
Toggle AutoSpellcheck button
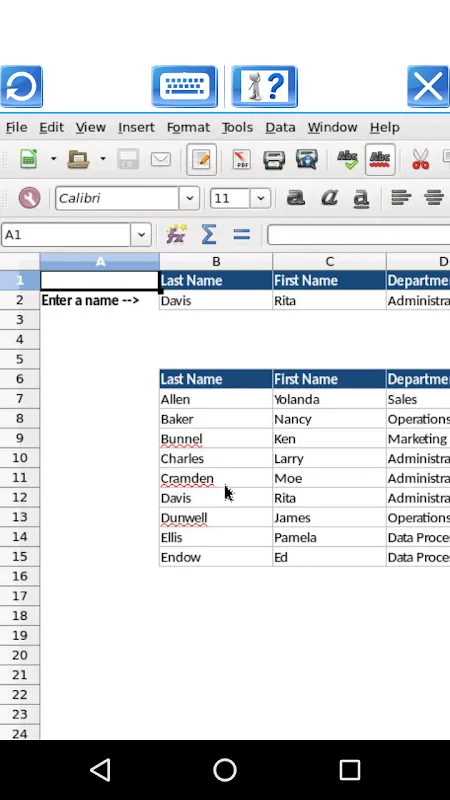coord(380,160)
